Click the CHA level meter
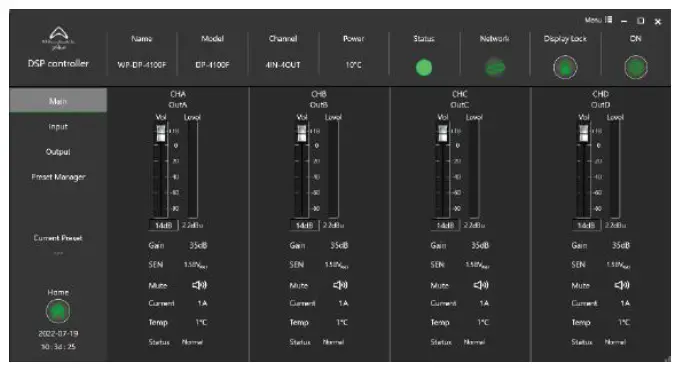The width and height of the screenshot is (683, 368). click(192, 169)
